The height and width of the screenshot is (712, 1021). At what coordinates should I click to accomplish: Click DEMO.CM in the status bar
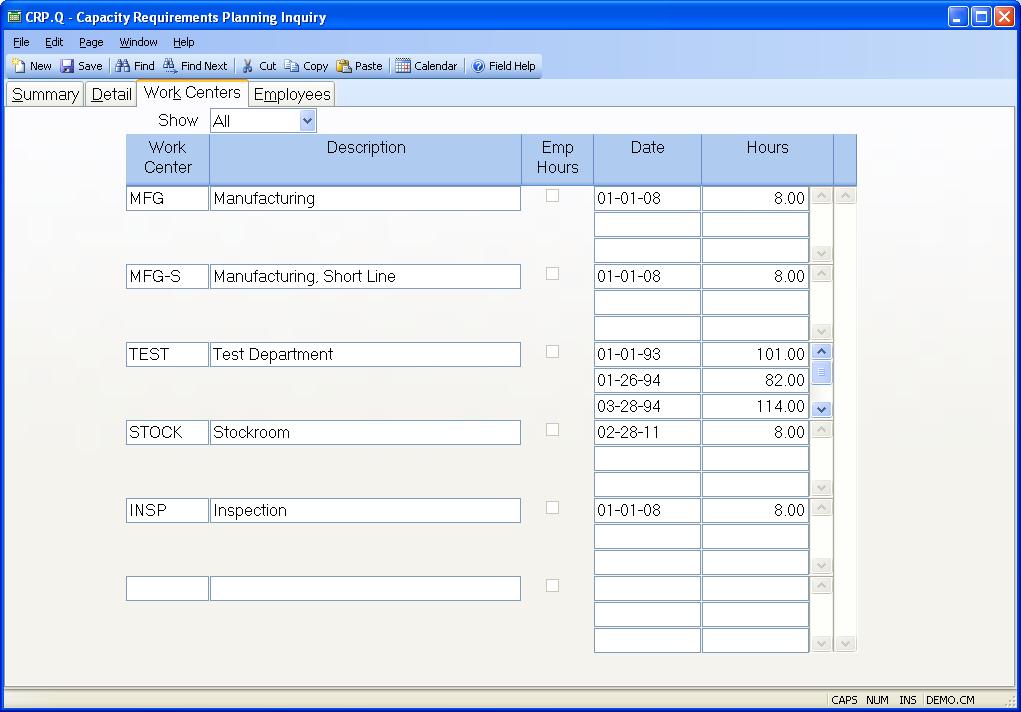click(950, 700)
